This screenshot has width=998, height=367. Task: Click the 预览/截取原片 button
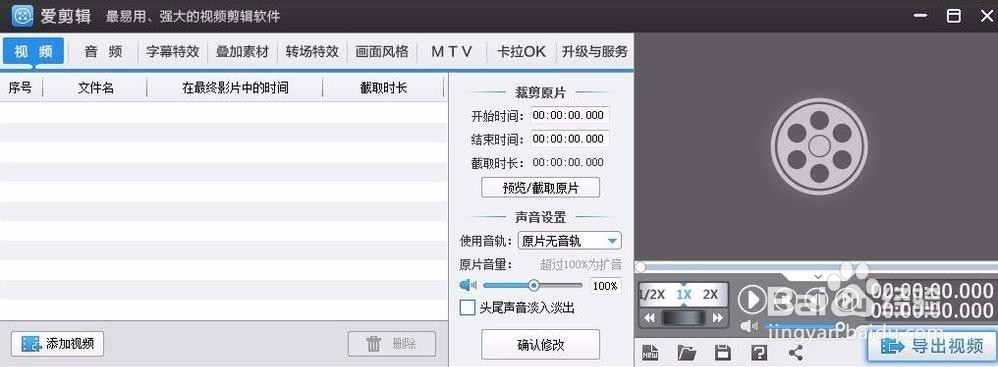coord(540,188)
